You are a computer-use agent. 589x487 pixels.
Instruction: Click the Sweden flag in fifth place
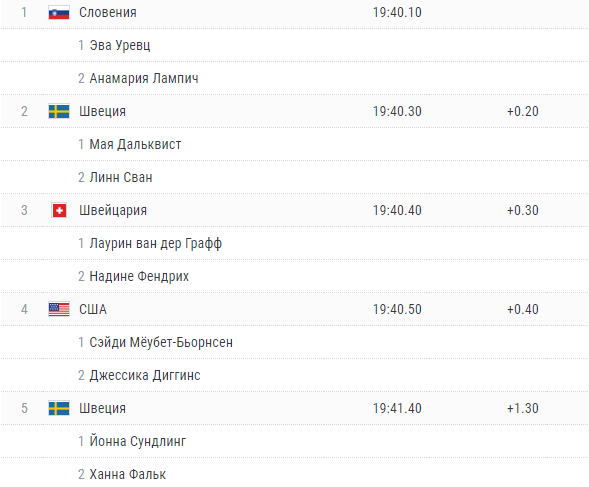pos(59,408)
